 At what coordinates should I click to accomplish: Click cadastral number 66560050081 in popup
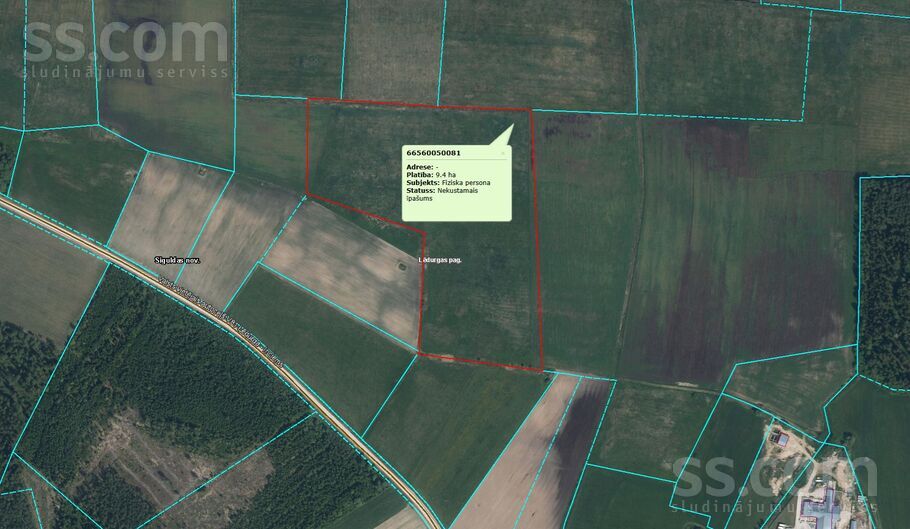coord(433,153)
